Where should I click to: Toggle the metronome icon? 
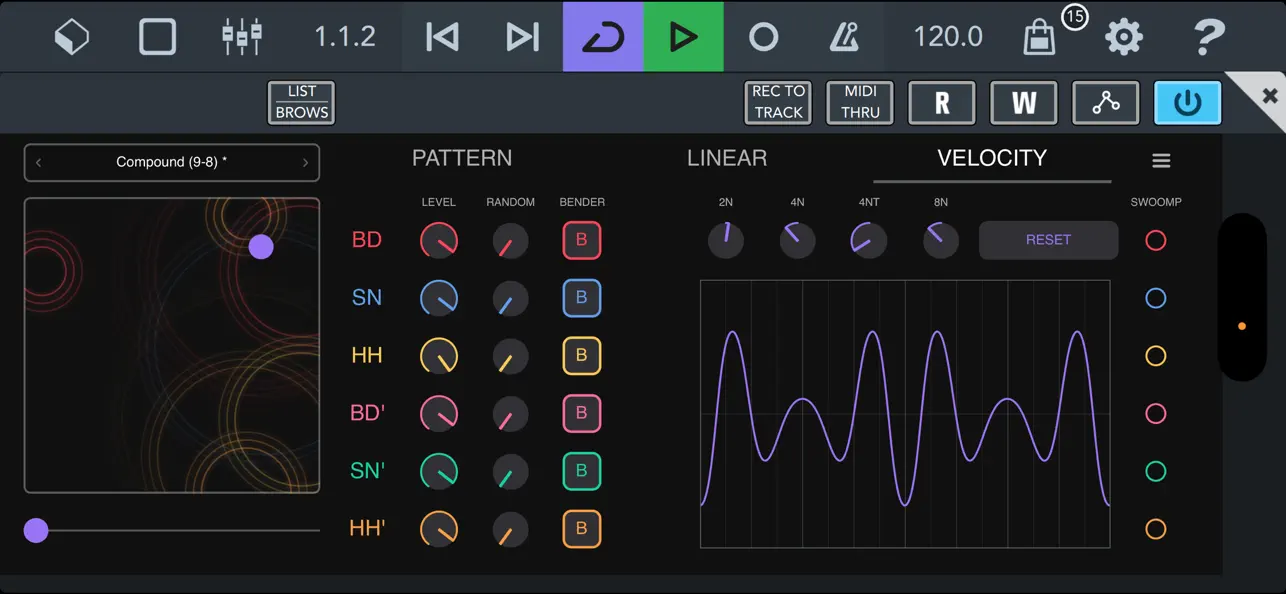[845, 37]
